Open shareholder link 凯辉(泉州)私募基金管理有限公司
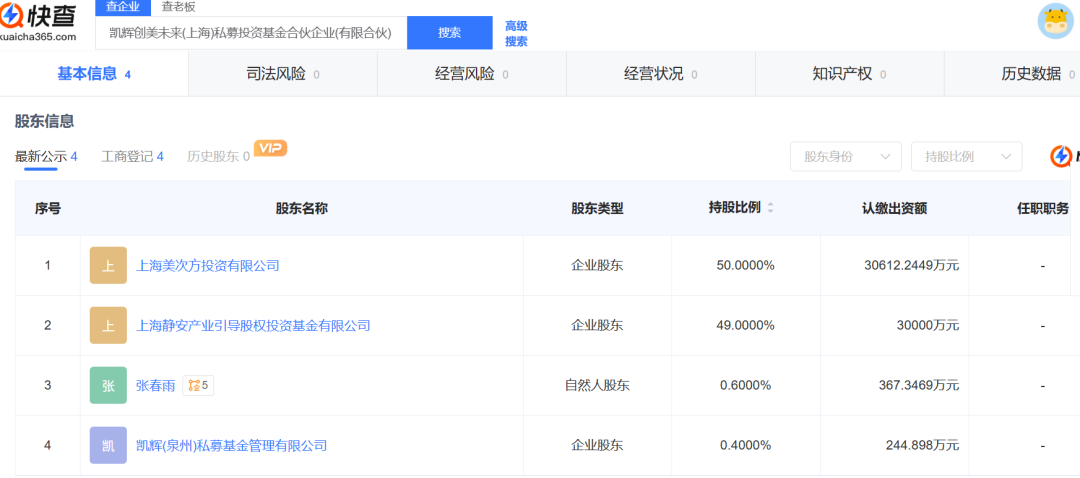Image resolution: width=1080 pixels, height=478 pixels. 231,445
